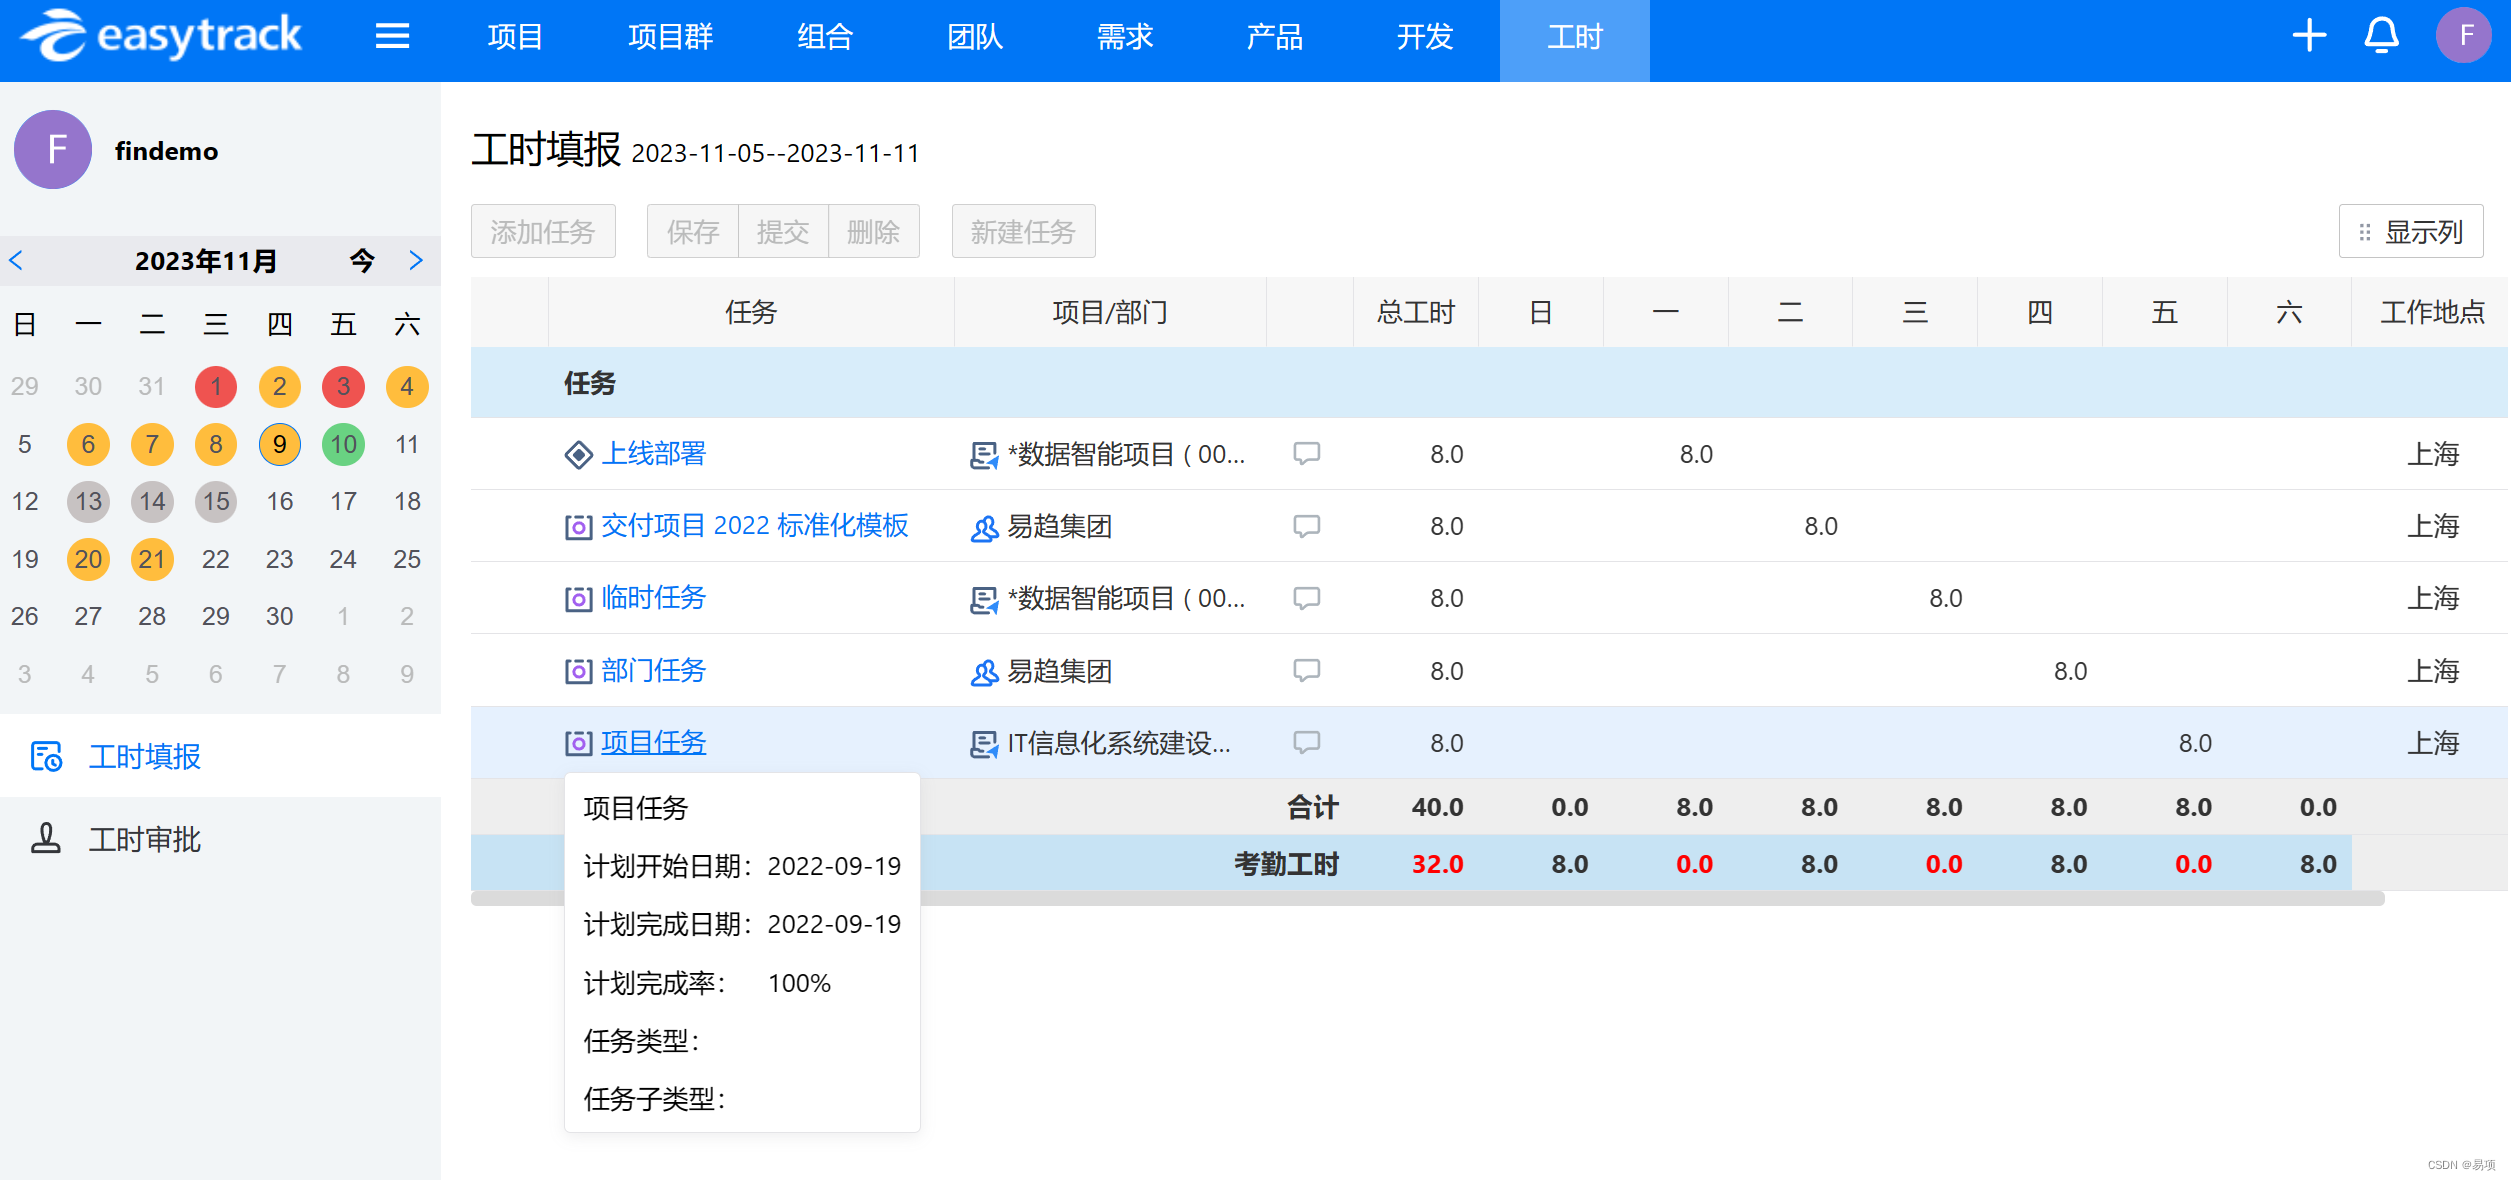Click the task icon beside 项目任务

(x=578, y=743)
